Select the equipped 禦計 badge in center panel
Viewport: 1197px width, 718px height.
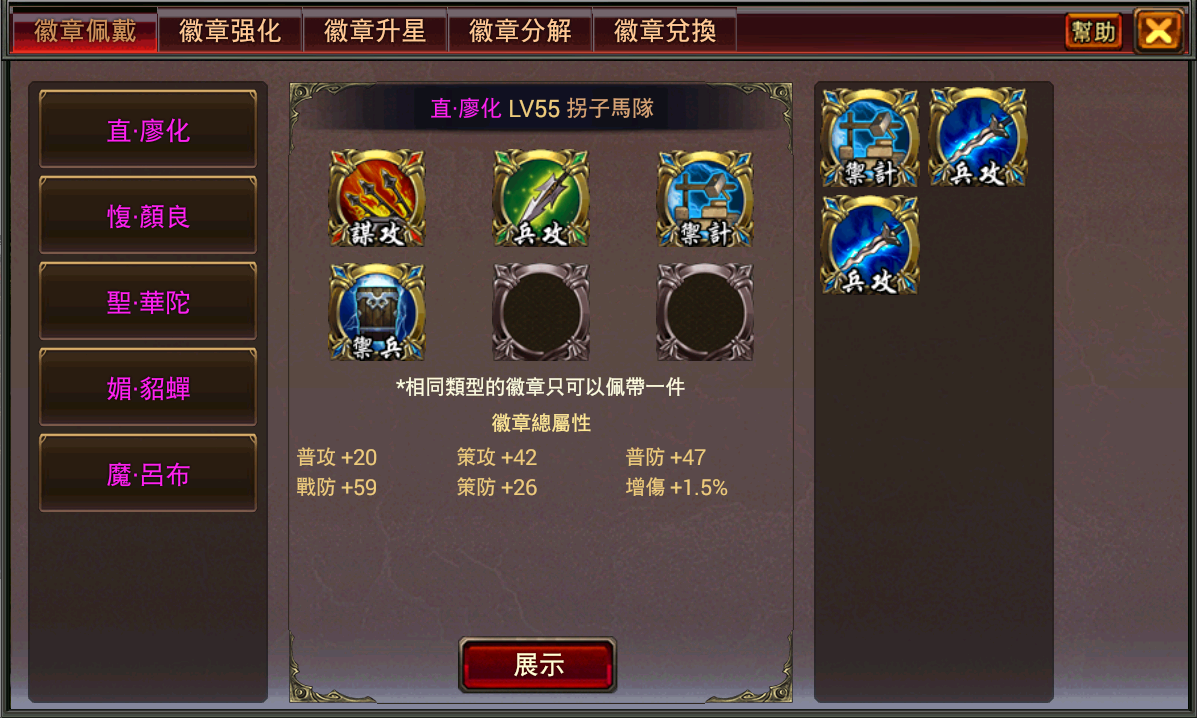(x=705, y=198)
